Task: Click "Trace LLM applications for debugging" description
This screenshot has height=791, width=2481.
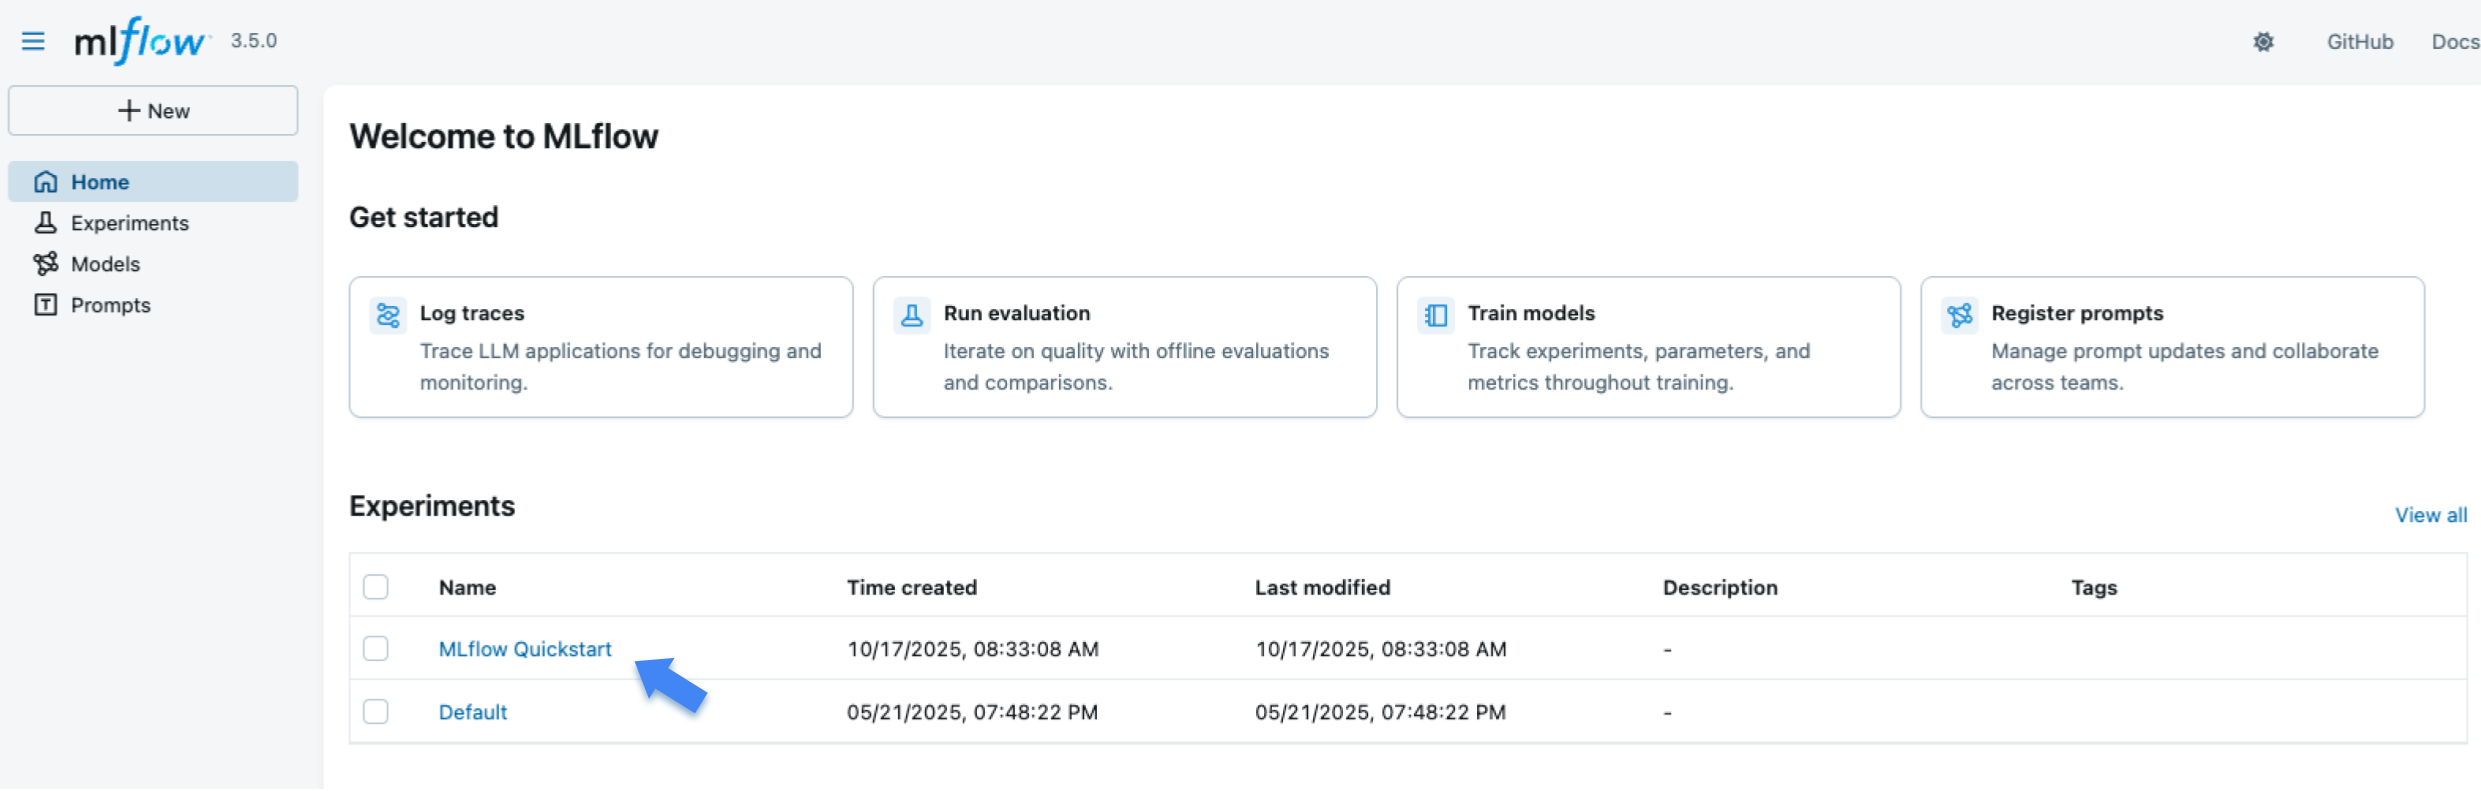Action: pyautogui.click(x=620, y=366)
